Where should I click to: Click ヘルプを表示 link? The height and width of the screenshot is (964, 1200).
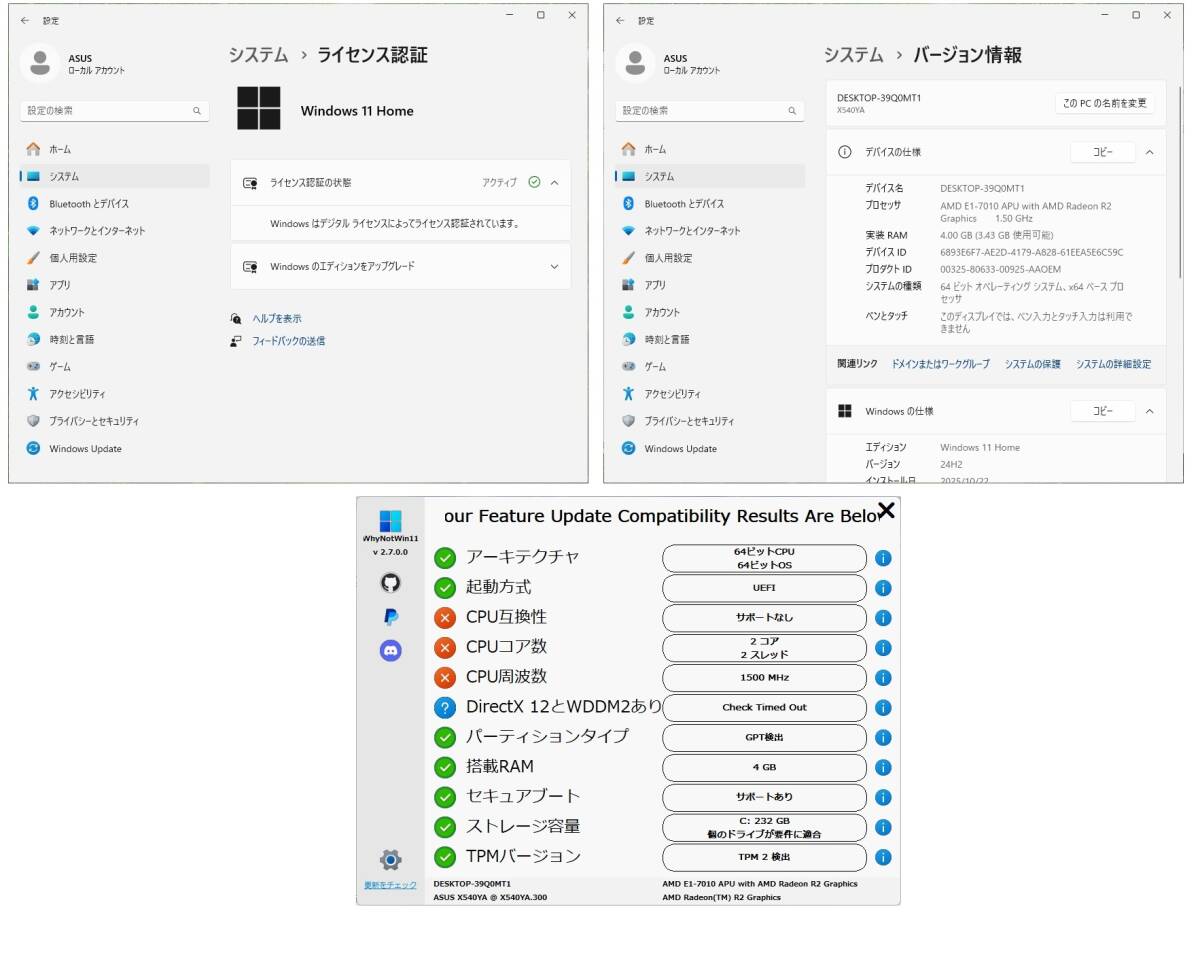276,318
